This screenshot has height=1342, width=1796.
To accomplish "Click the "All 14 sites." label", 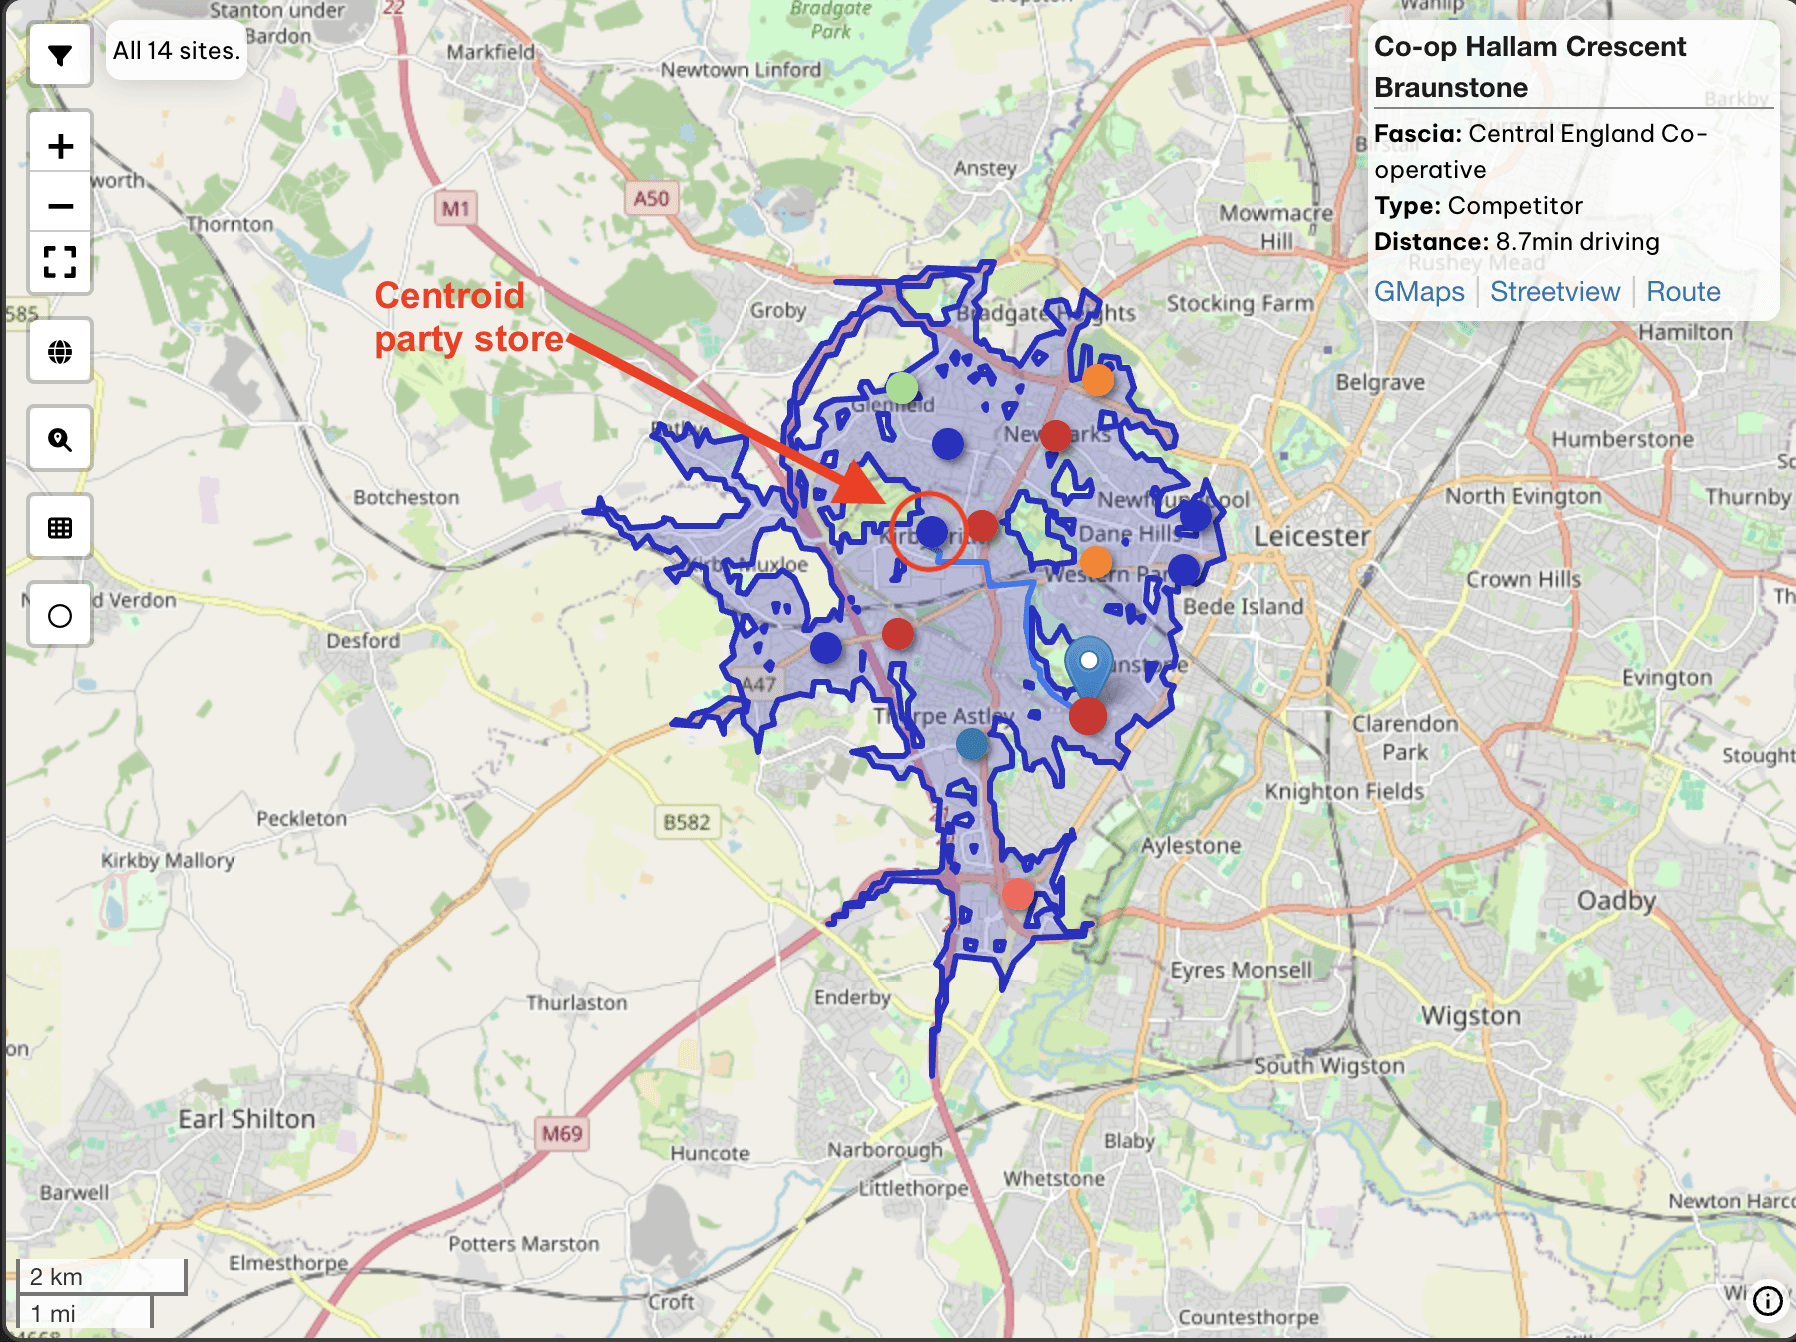I will coord(176,51).
